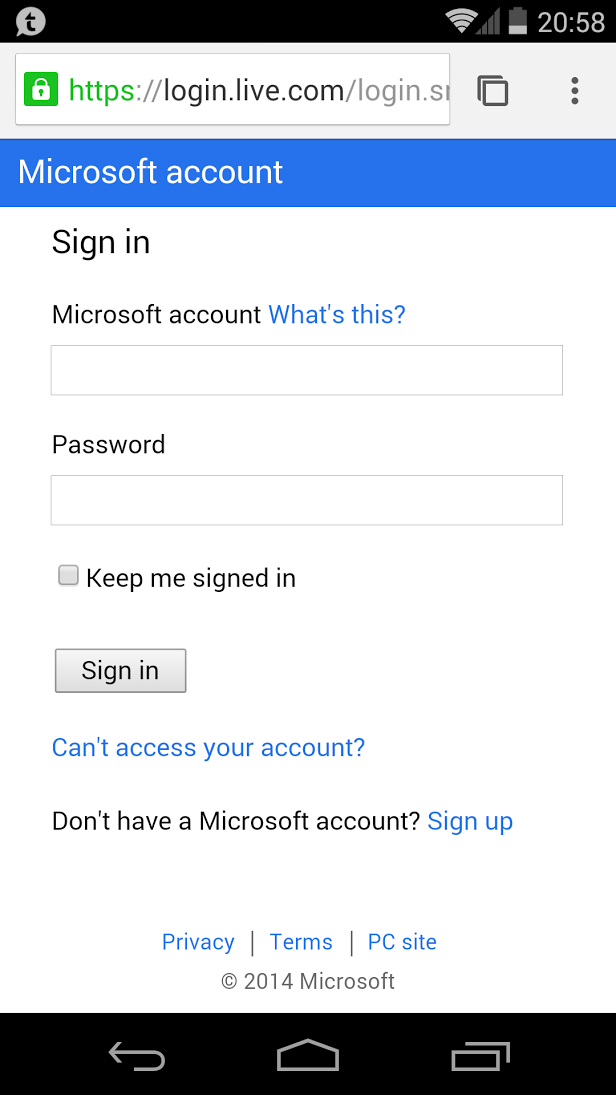Viewport: 616px width, 1095px height.
Task: Tap the login.live.com URL address bar
Action: click(x=250, y=91)
